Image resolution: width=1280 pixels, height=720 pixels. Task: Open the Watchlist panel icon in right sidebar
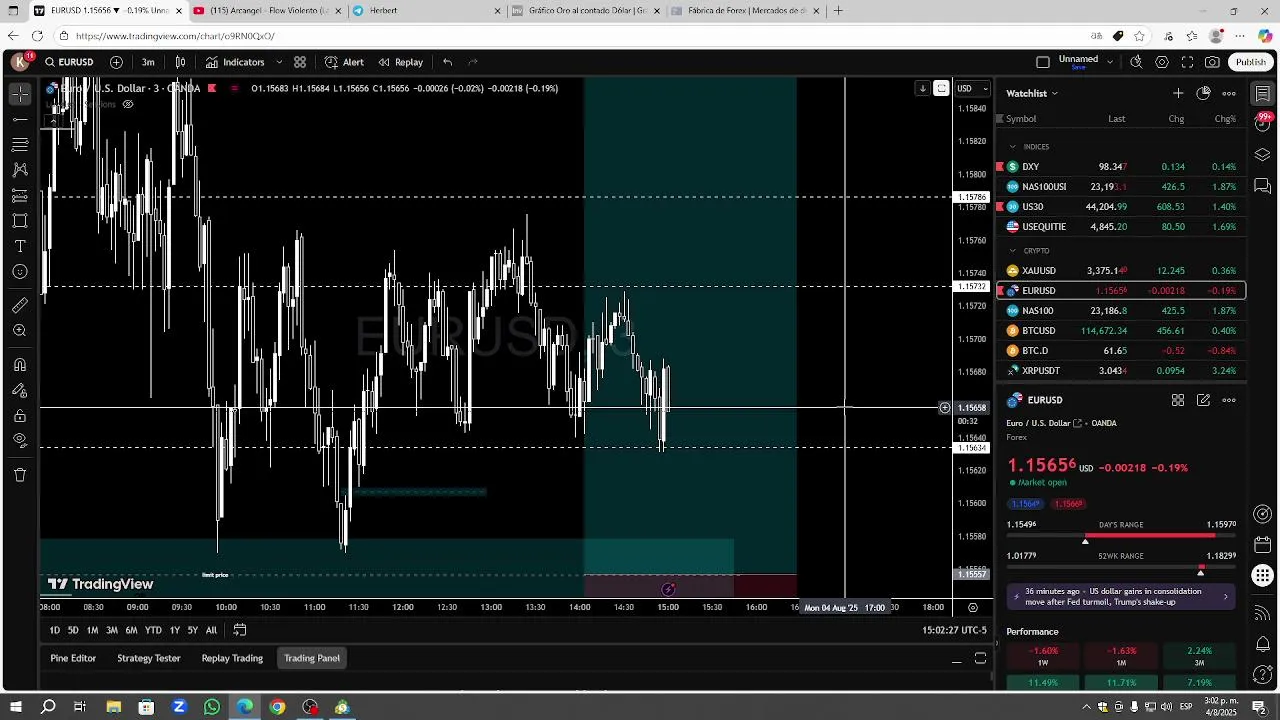tap(1263, 93)
